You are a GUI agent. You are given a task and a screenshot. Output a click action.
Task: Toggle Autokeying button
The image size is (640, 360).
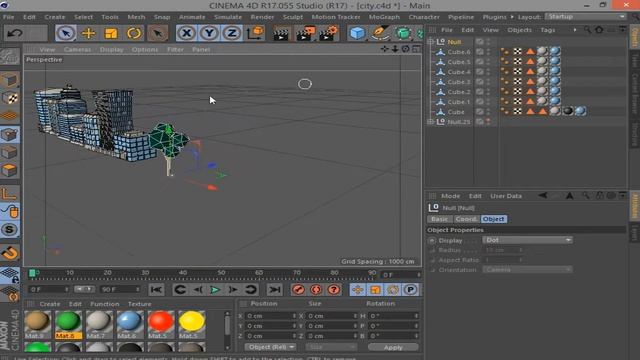(x=316, y=289)
